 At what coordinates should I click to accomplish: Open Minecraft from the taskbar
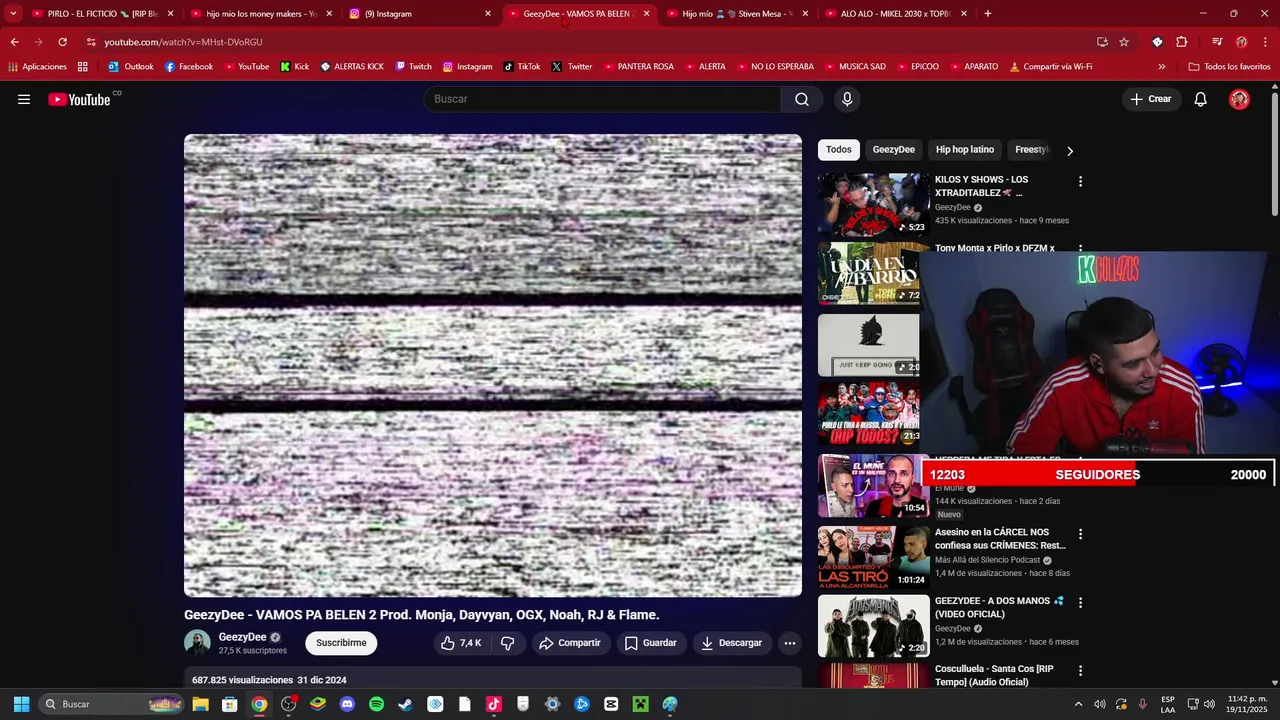(640, 704)
